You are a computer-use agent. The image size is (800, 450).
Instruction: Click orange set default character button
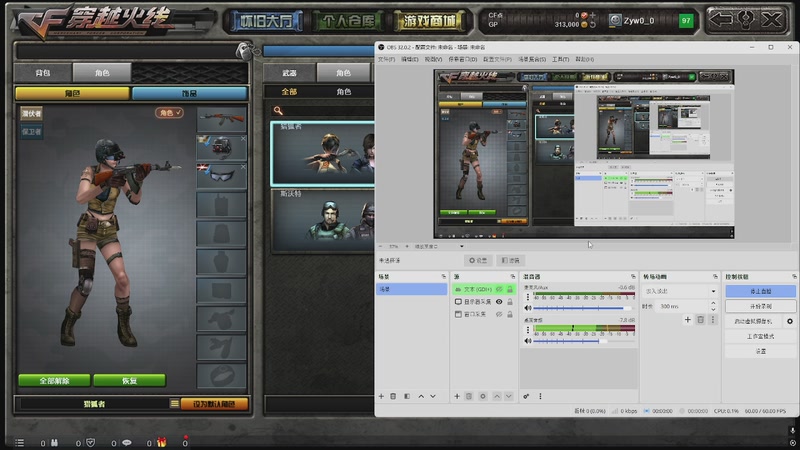tap(214, 404)
